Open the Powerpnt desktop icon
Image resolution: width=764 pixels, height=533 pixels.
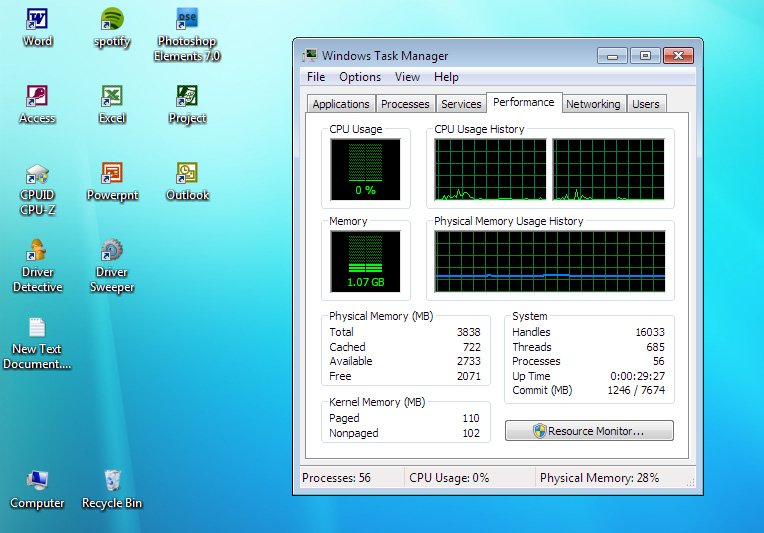tap(112, 181)
